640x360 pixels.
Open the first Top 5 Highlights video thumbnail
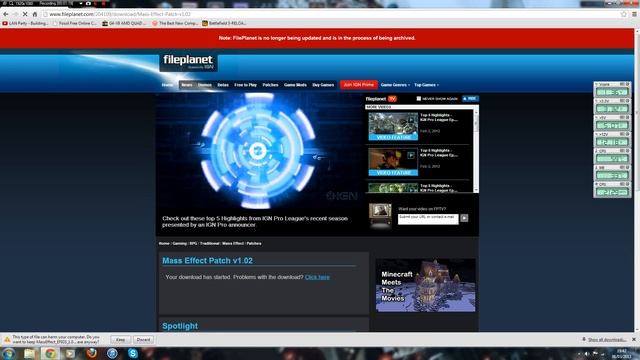393,126
